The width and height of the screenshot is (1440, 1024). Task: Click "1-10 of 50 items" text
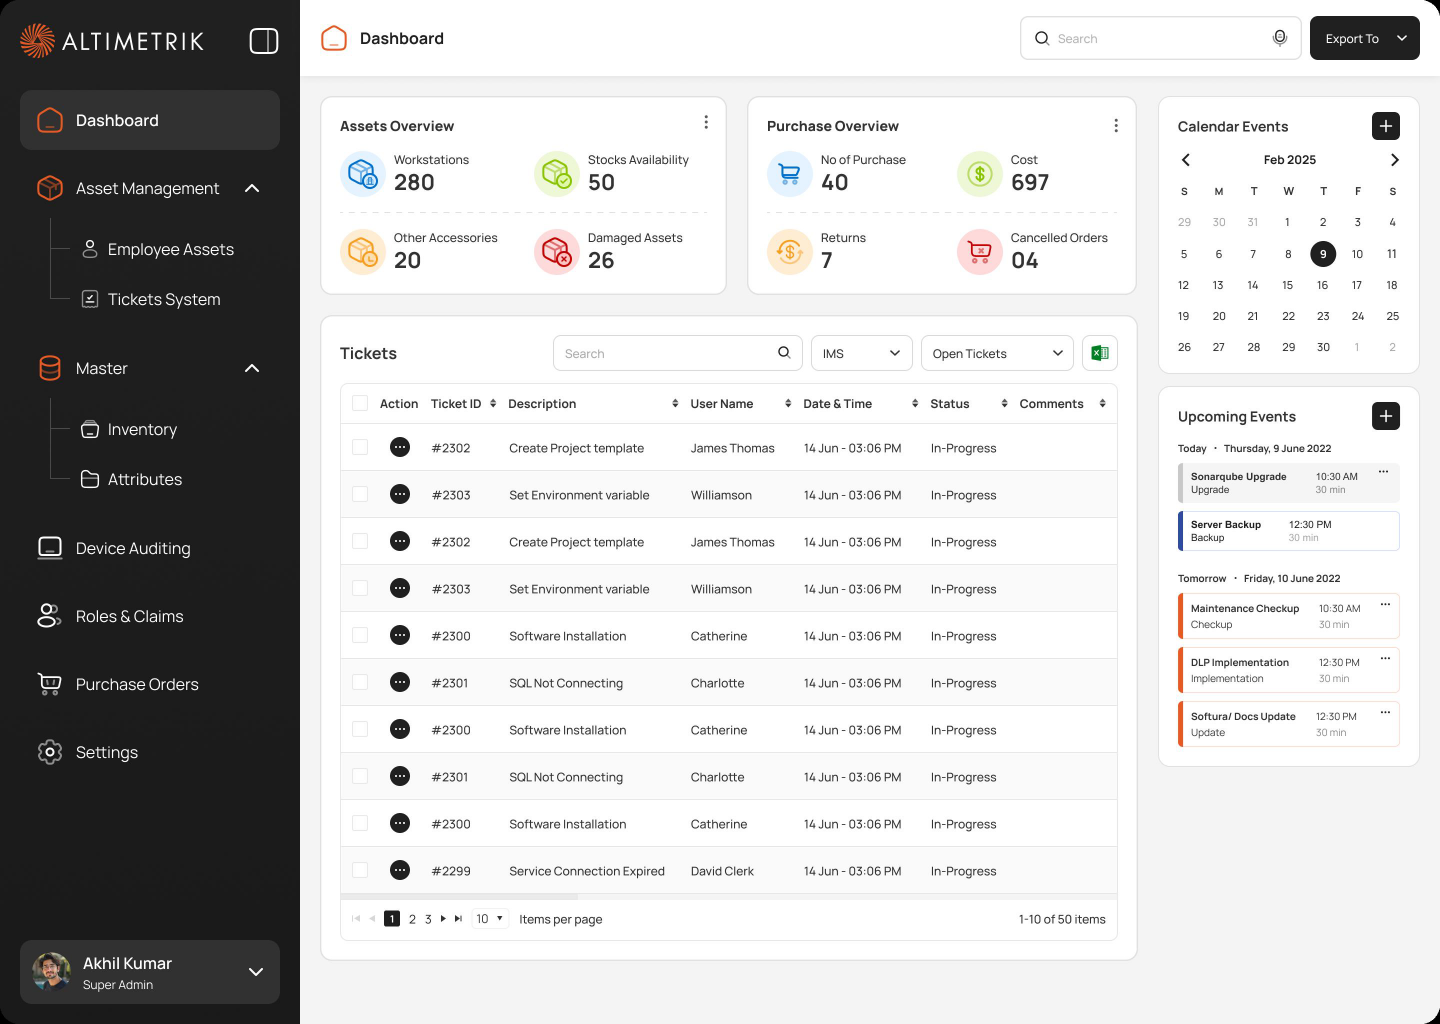click(x=1062, y=919)
